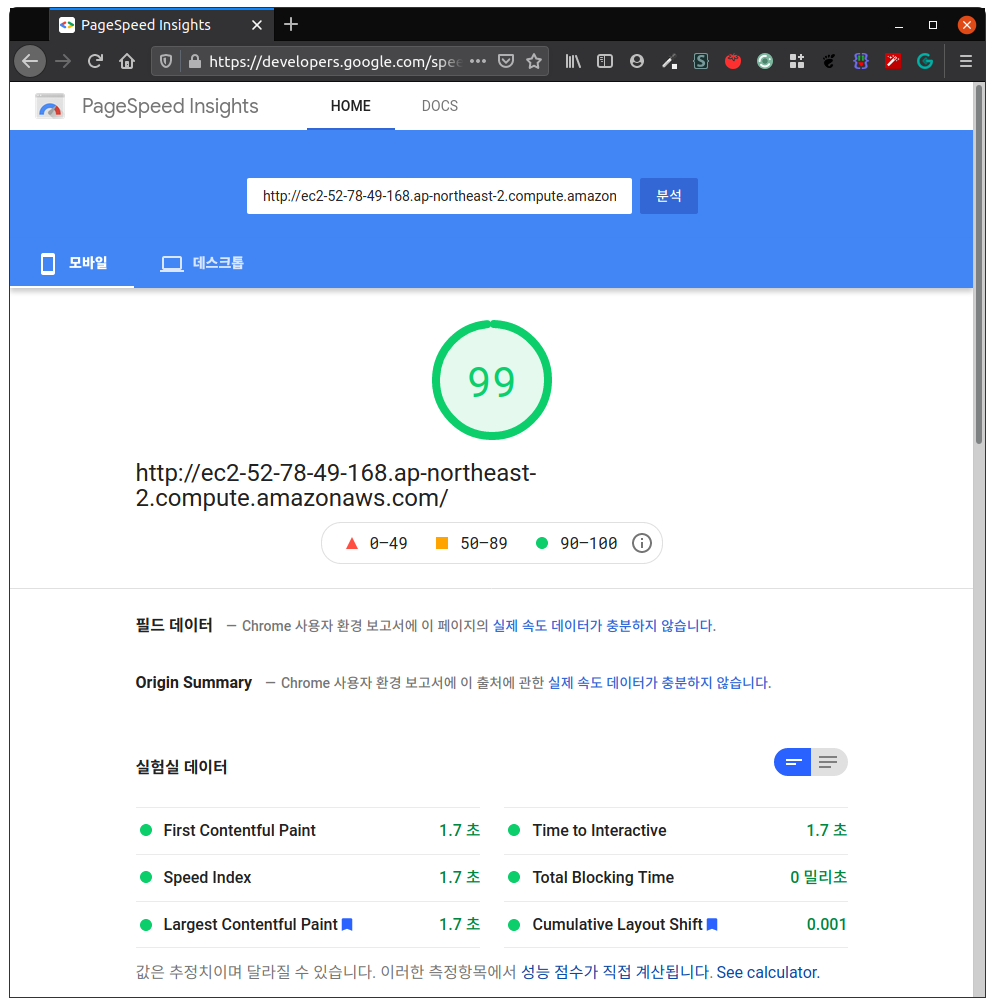Click the 0–49 red triangle legend entry
This screenshot has width=995, height=1007.
(376, 543)
